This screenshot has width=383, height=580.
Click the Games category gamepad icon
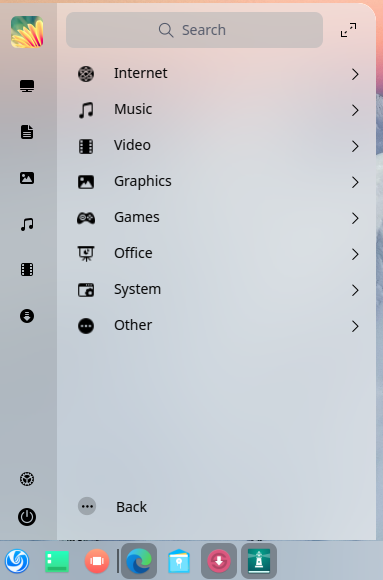coord(86,218)
